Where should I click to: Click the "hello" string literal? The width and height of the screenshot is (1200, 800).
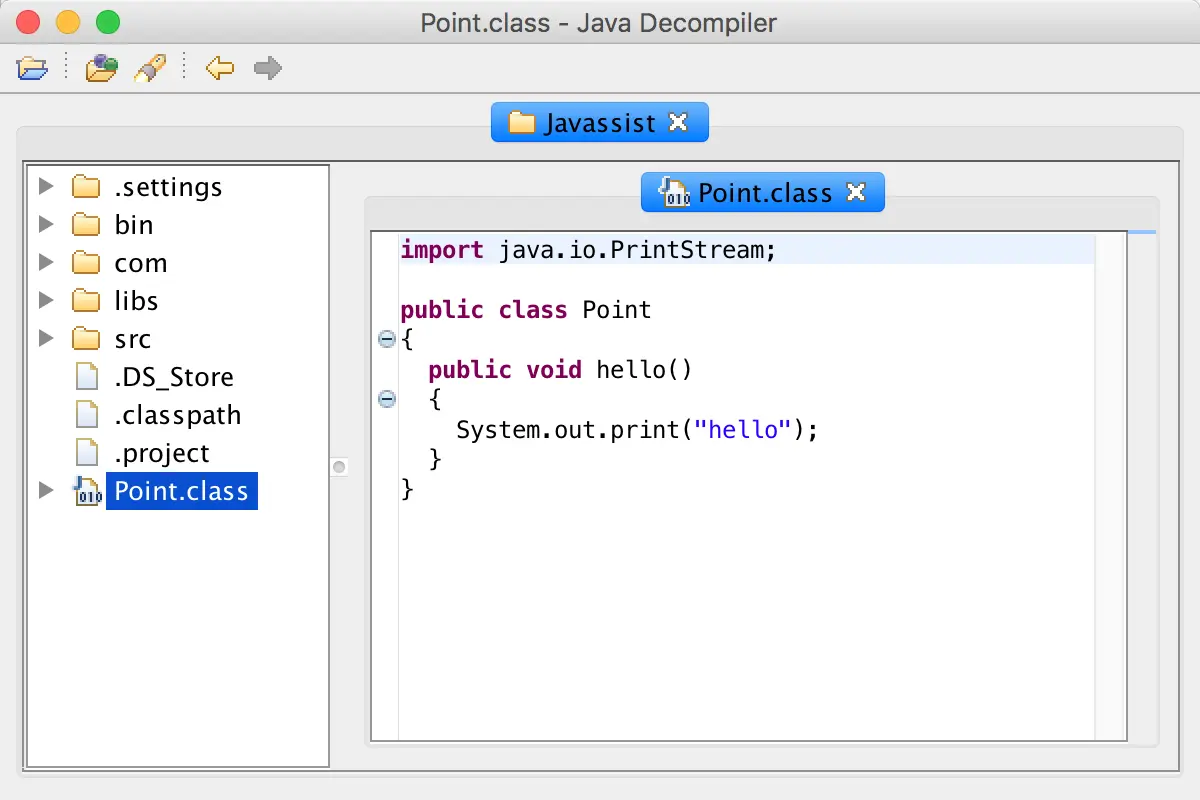(x=742, y=430)
